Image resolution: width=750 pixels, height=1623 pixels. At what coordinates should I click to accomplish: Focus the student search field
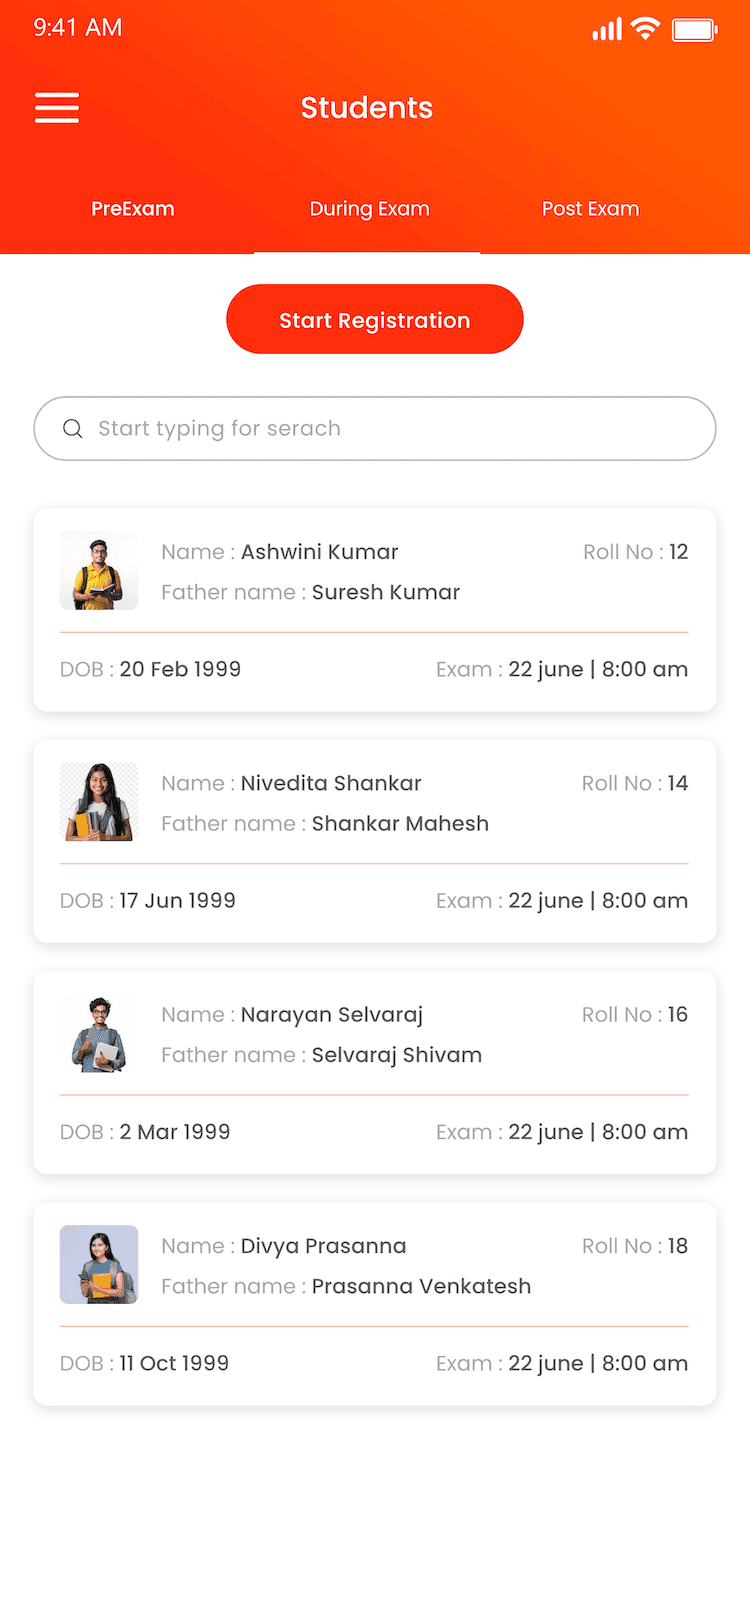[x=390, y=429]
